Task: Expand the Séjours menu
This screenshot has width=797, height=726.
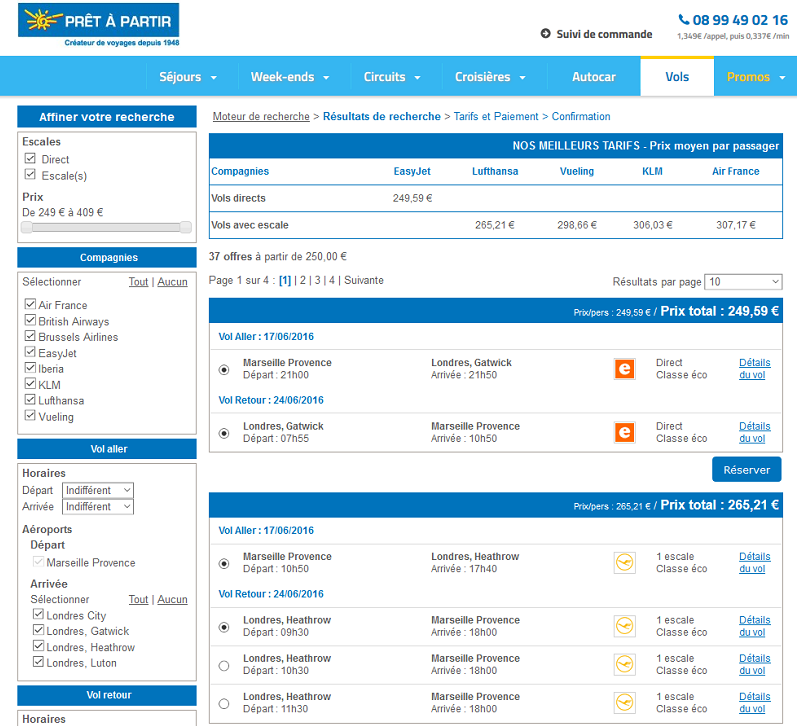Action: (187, 77)
